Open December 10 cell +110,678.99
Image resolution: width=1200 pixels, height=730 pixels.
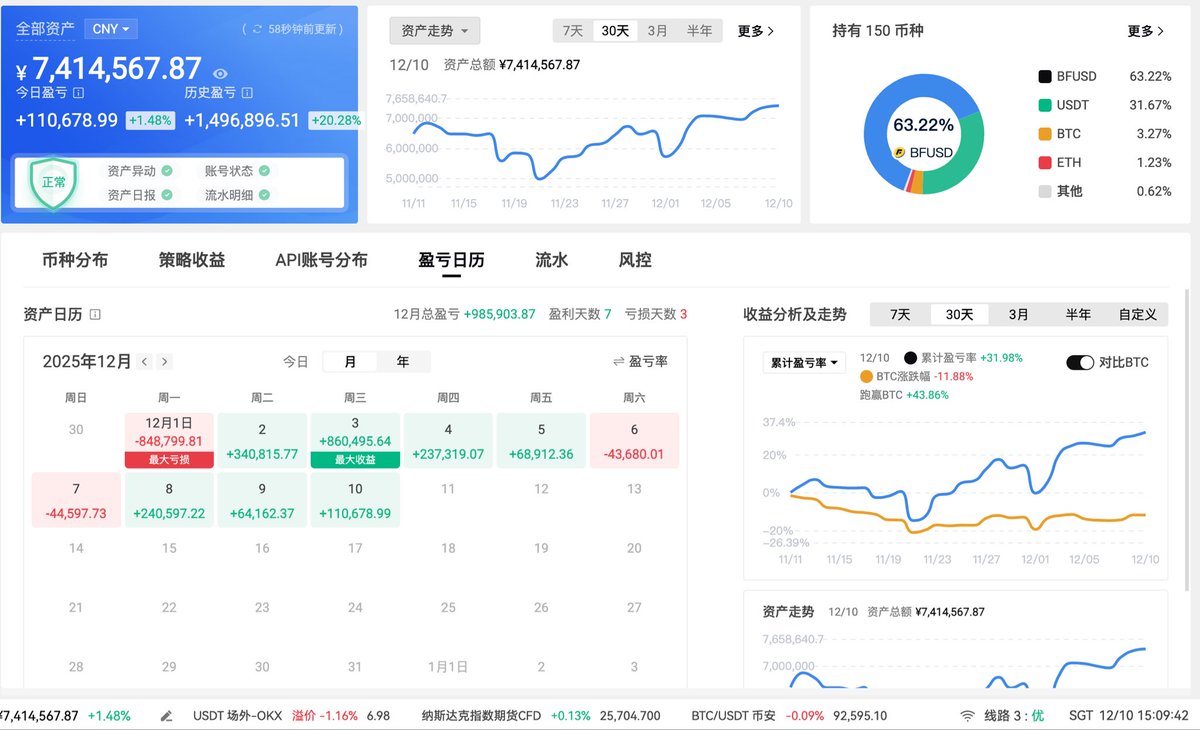click(355, 500)
